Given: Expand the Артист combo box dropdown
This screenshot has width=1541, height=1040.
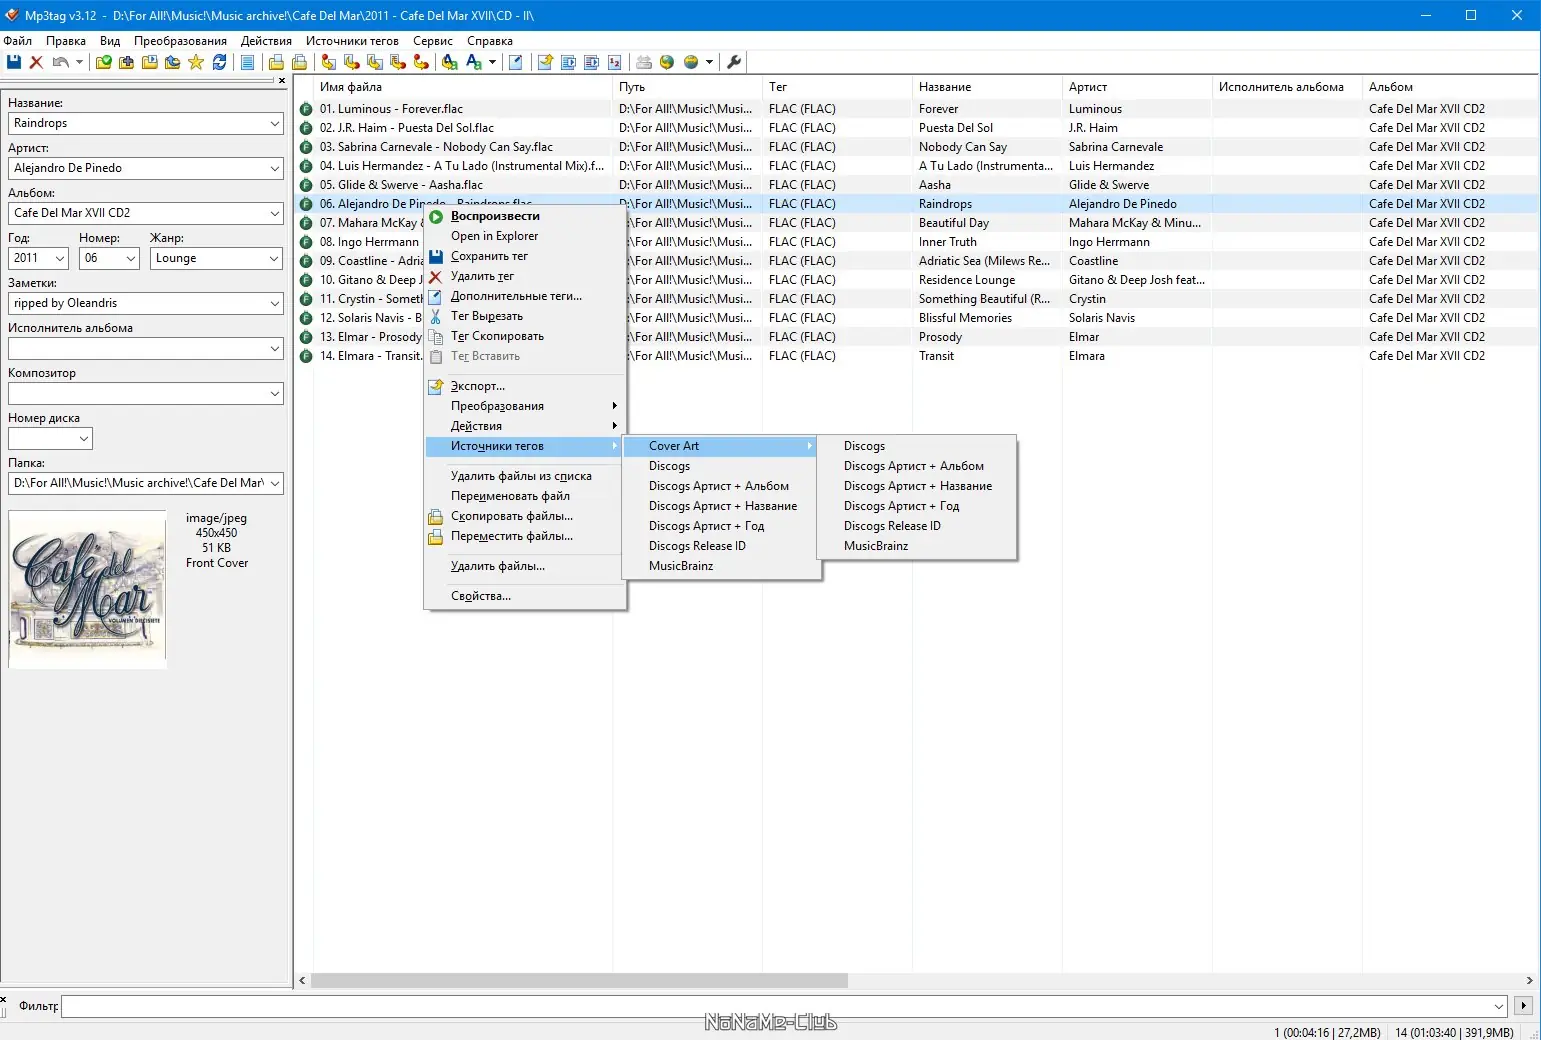Looking at the screenshot, I should (274, 168).
